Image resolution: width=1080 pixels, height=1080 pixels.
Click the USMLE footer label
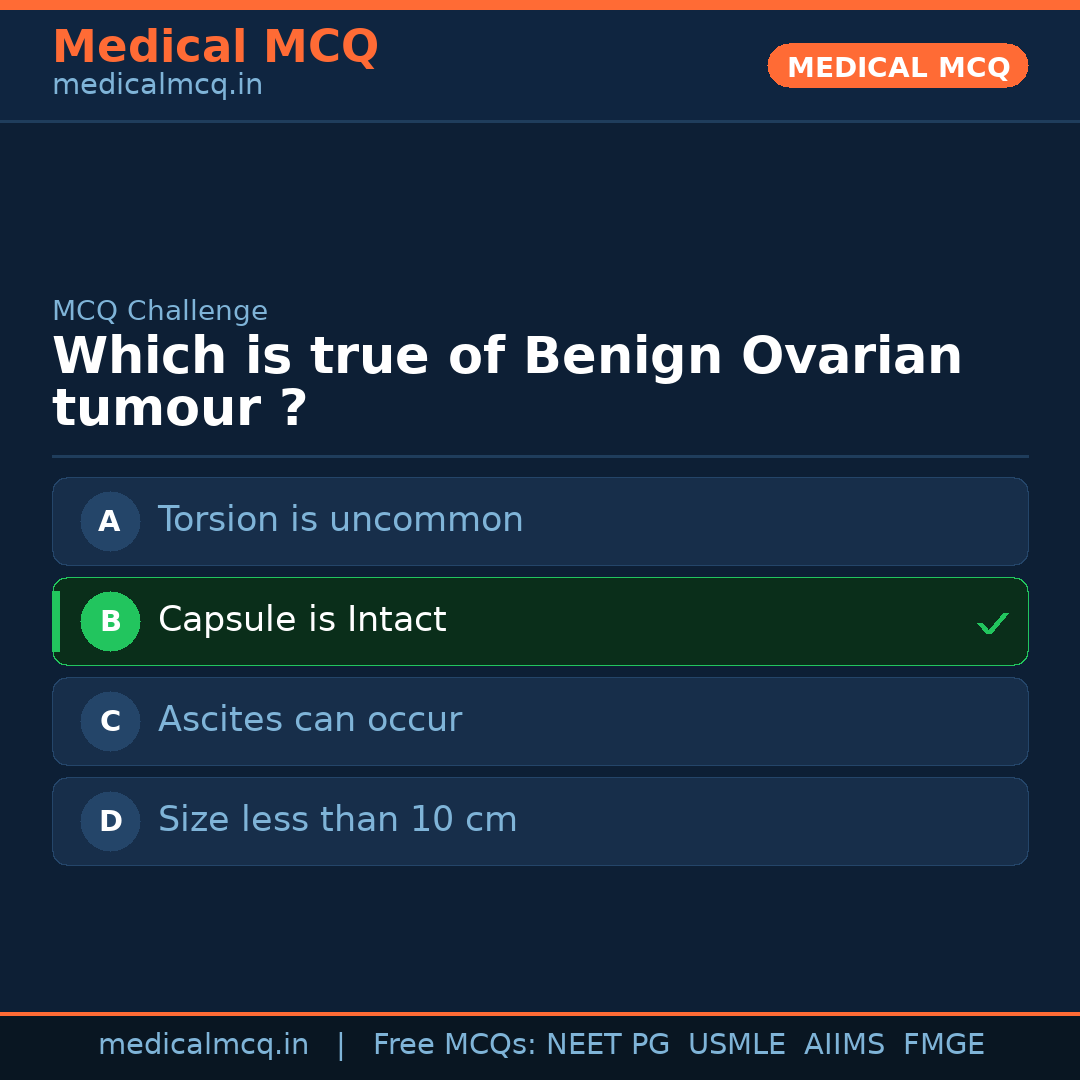point(737,1043)
